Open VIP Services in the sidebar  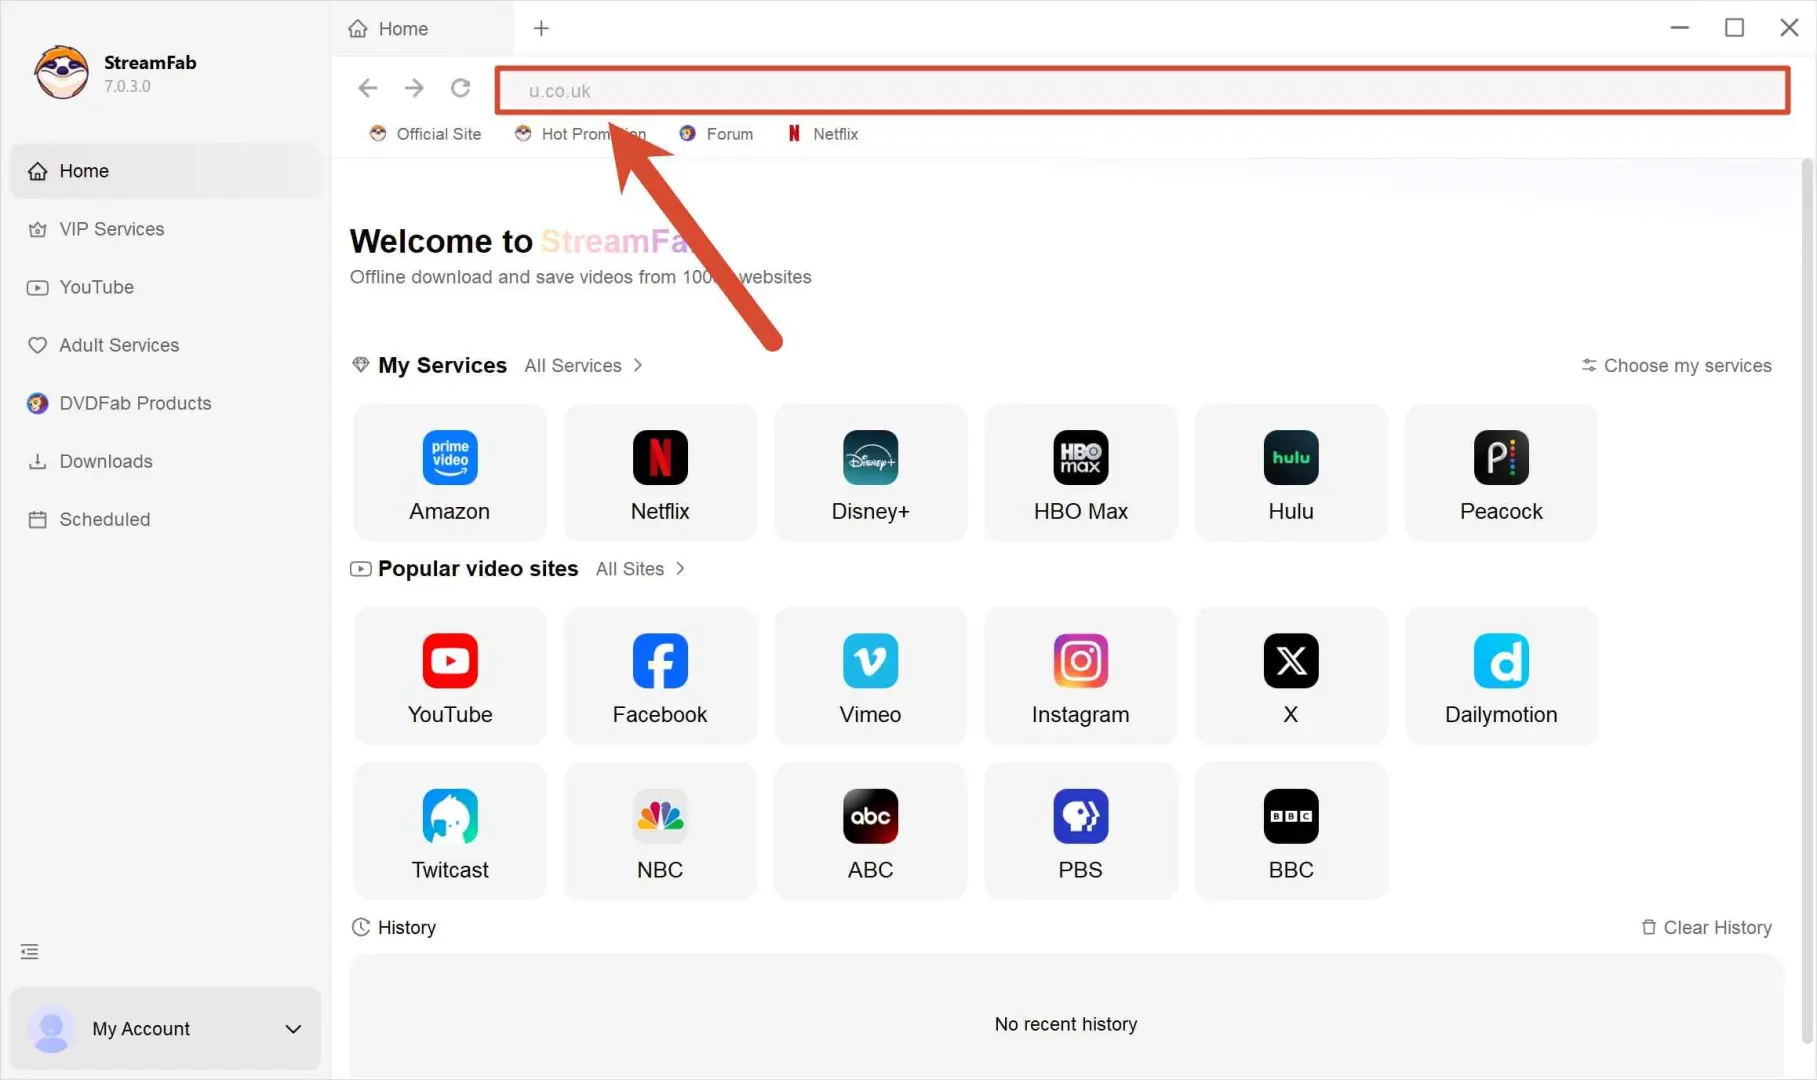point(166,229)
